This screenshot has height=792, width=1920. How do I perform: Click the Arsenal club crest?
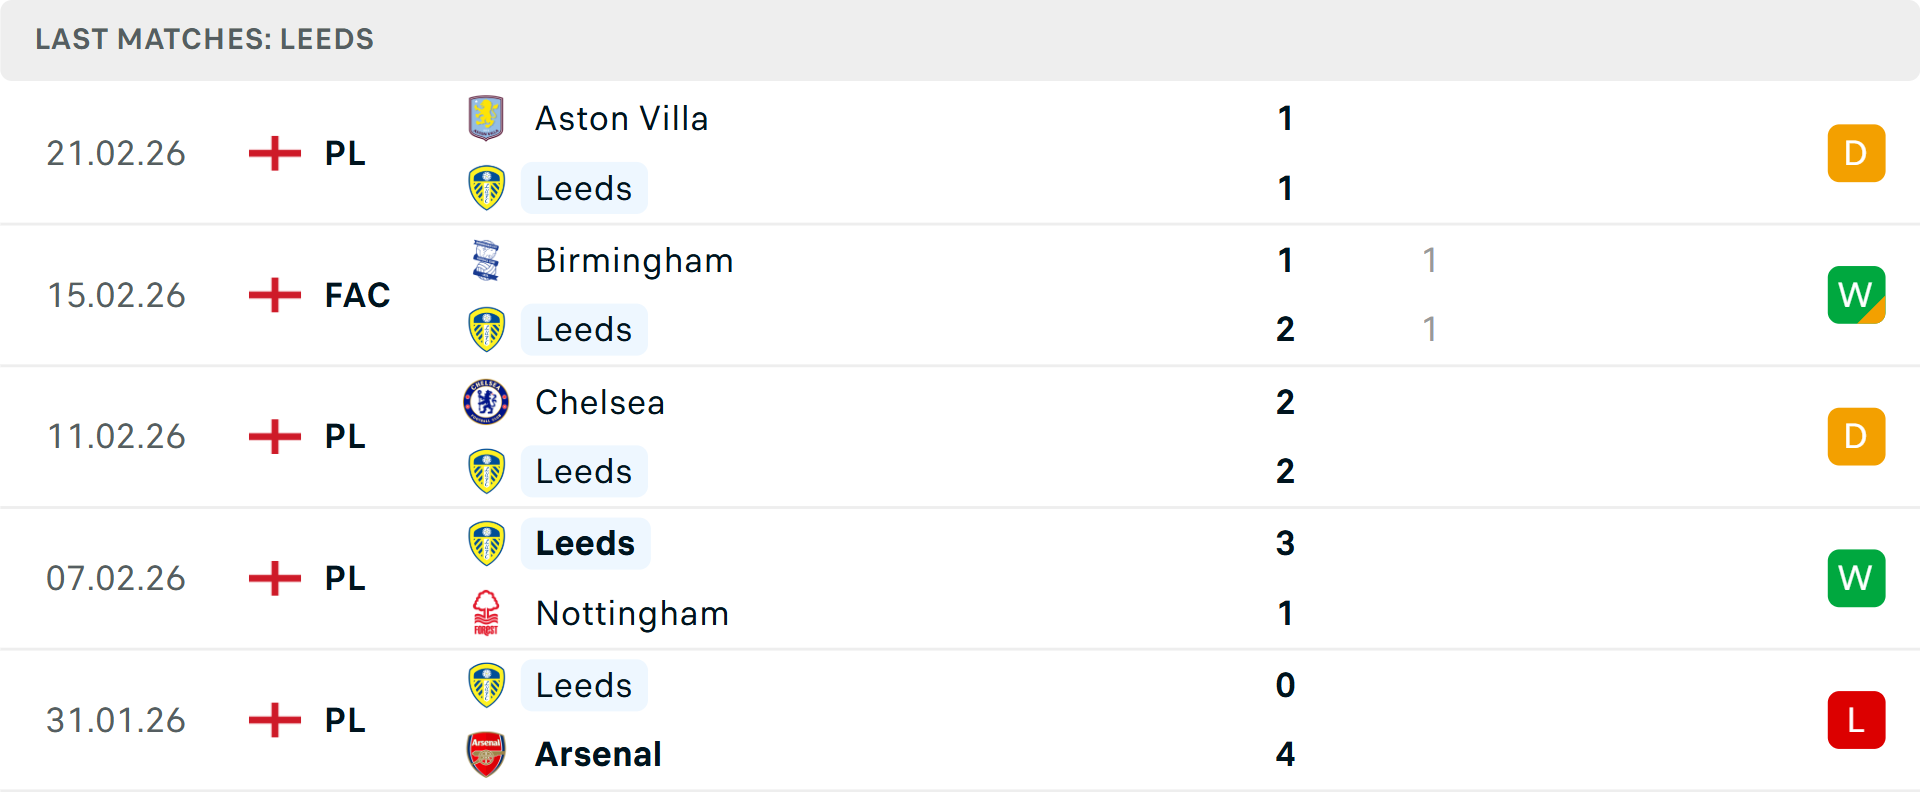486,754
